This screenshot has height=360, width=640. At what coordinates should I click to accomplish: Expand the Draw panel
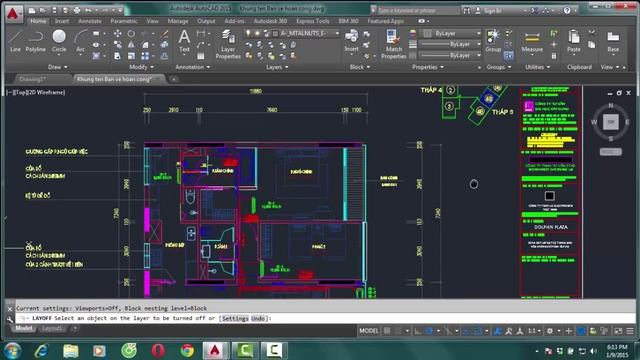point(58,67)
